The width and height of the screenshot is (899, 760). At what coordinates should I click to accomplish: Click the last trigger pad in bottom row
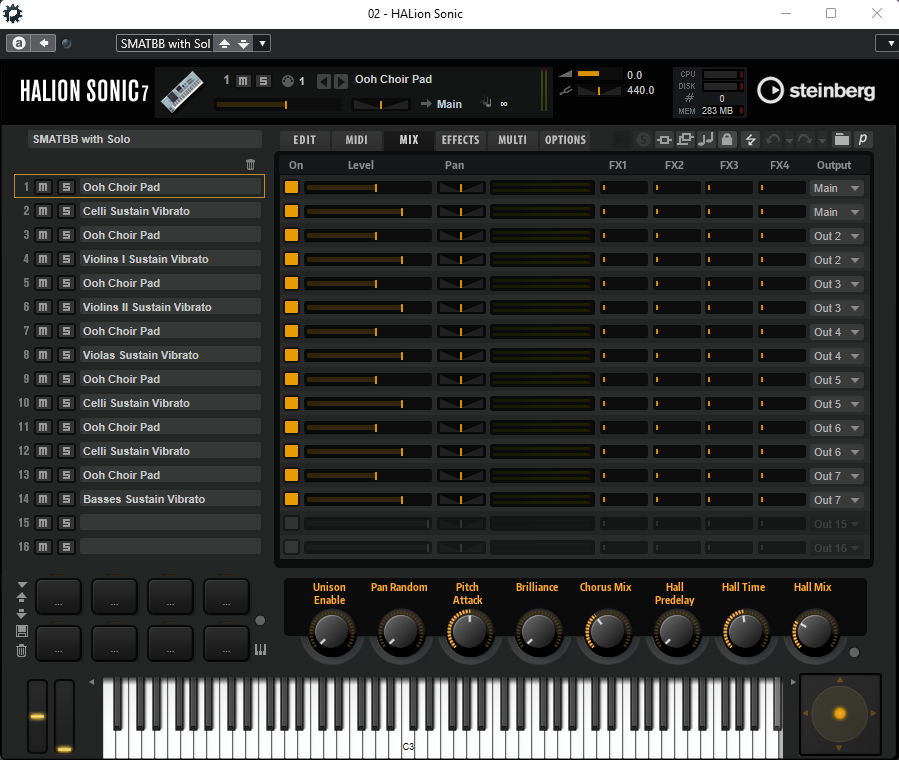point(226,644)
